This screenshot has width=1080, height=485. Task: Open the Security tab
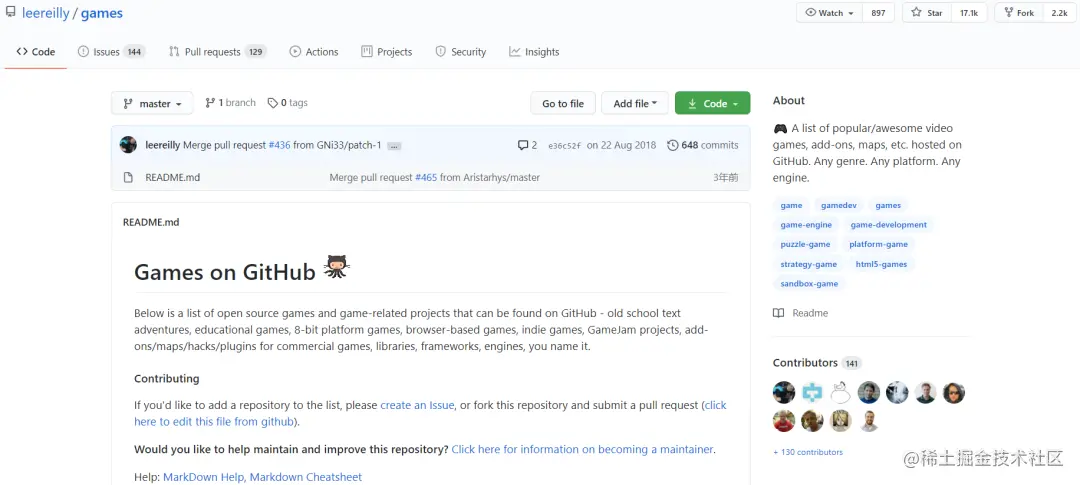461,52
